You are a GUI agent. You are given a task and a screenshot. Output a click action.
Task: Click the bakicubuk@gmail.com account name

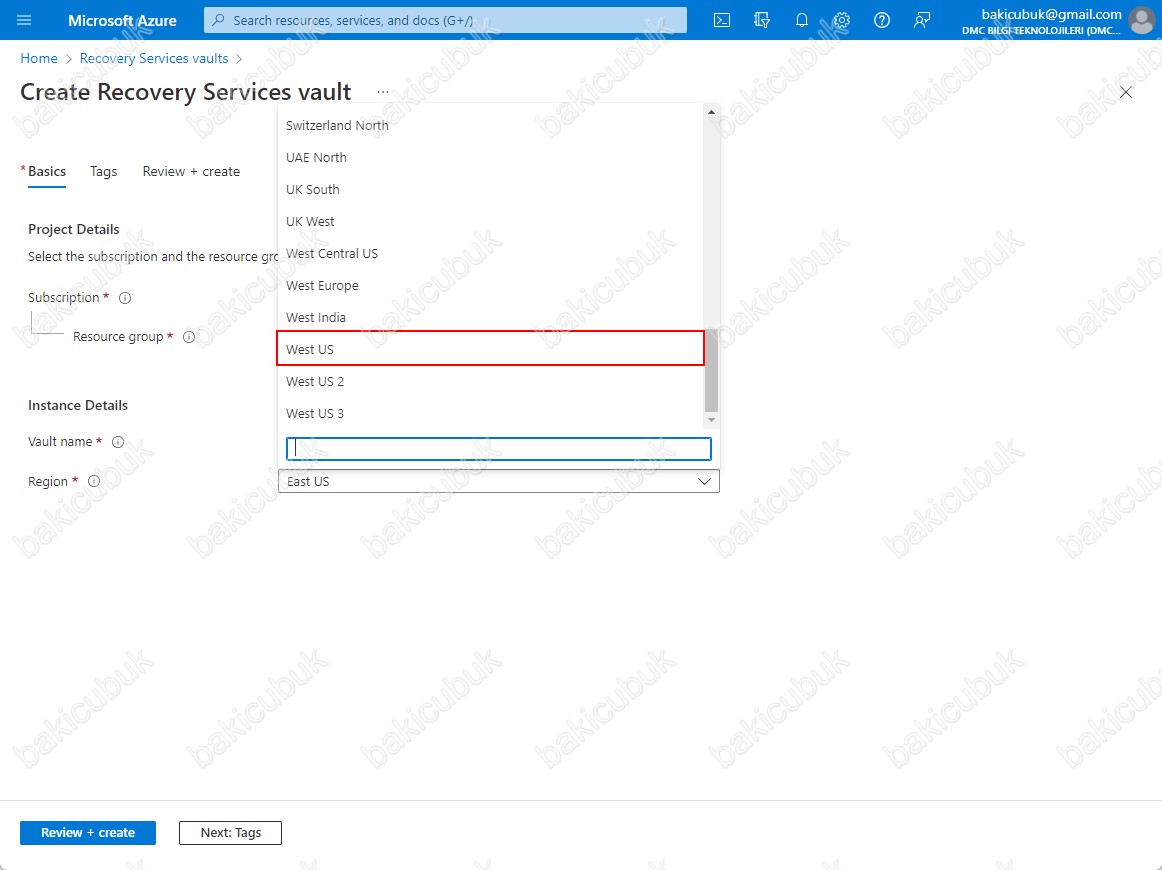click(x=1051, y=14)
